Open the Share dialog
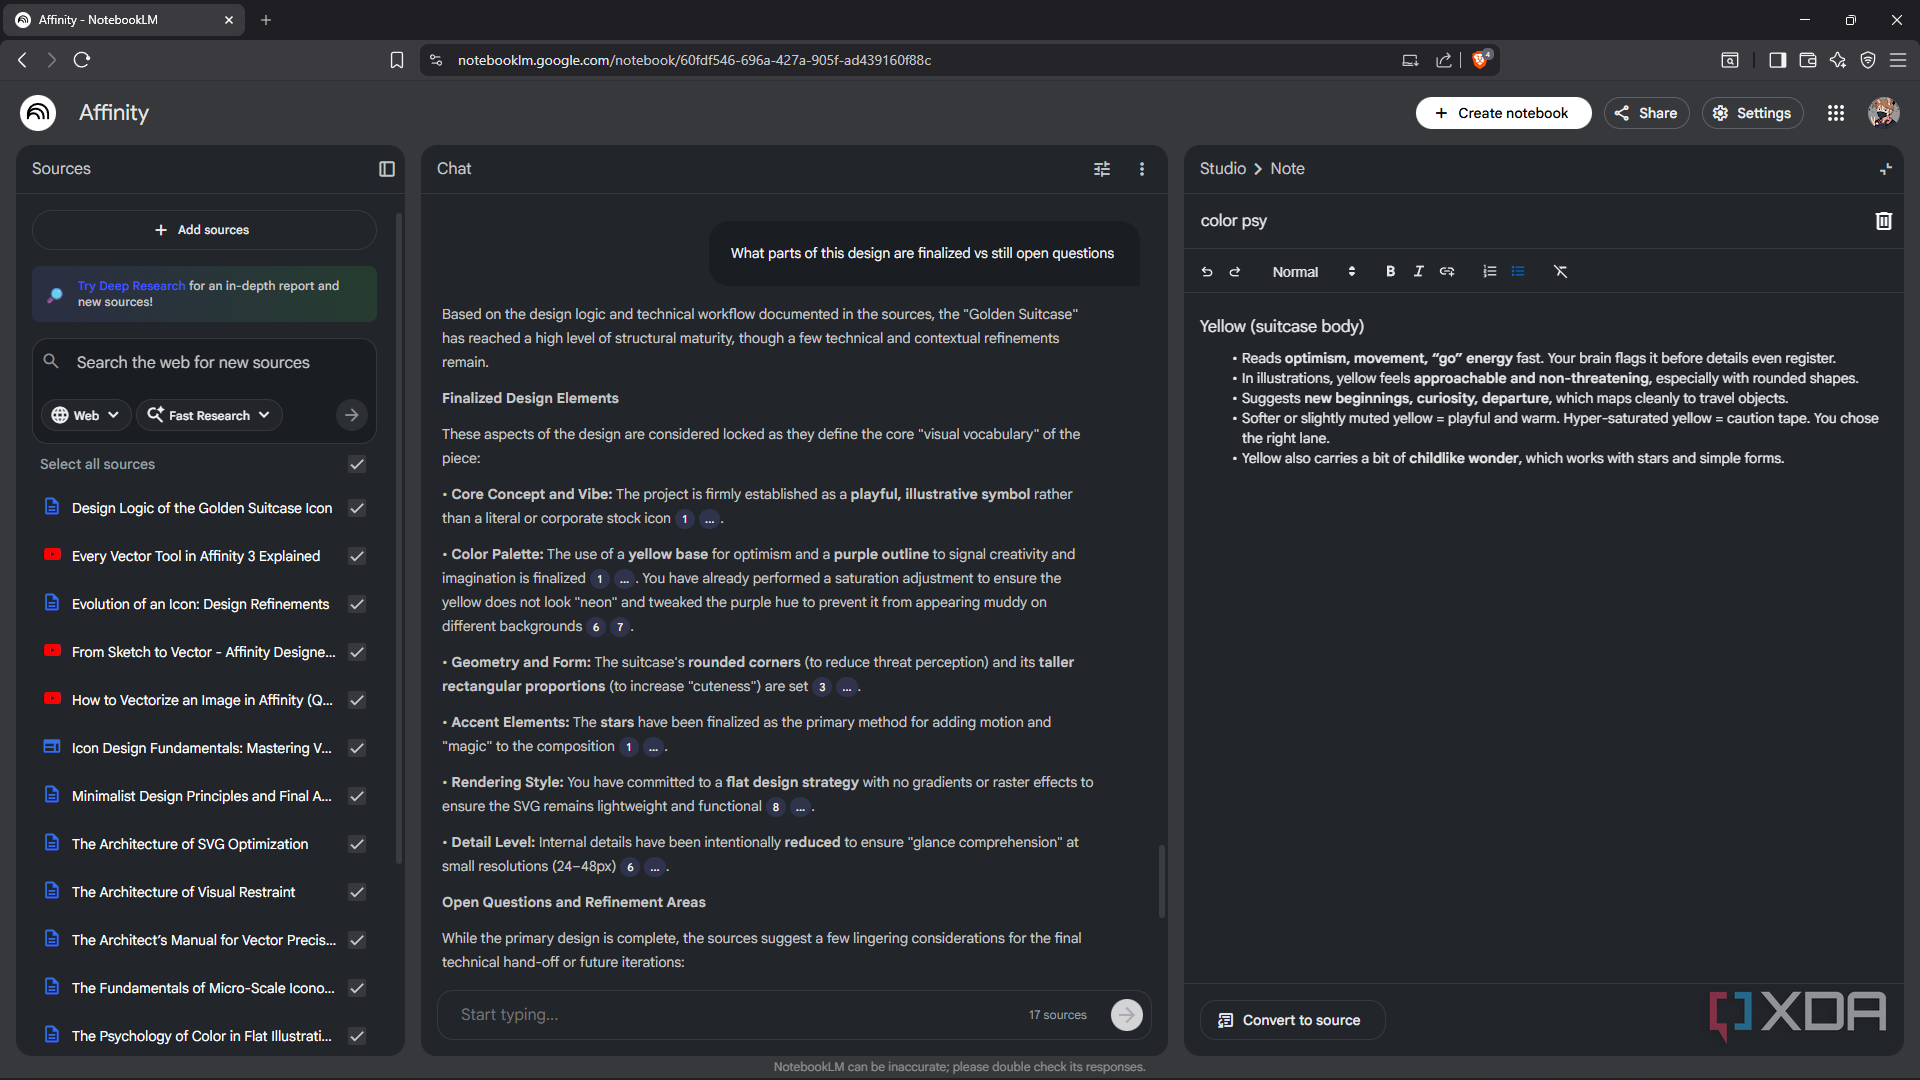This screenshot has height=1080, width=1920. click(x=1646, y=113)
